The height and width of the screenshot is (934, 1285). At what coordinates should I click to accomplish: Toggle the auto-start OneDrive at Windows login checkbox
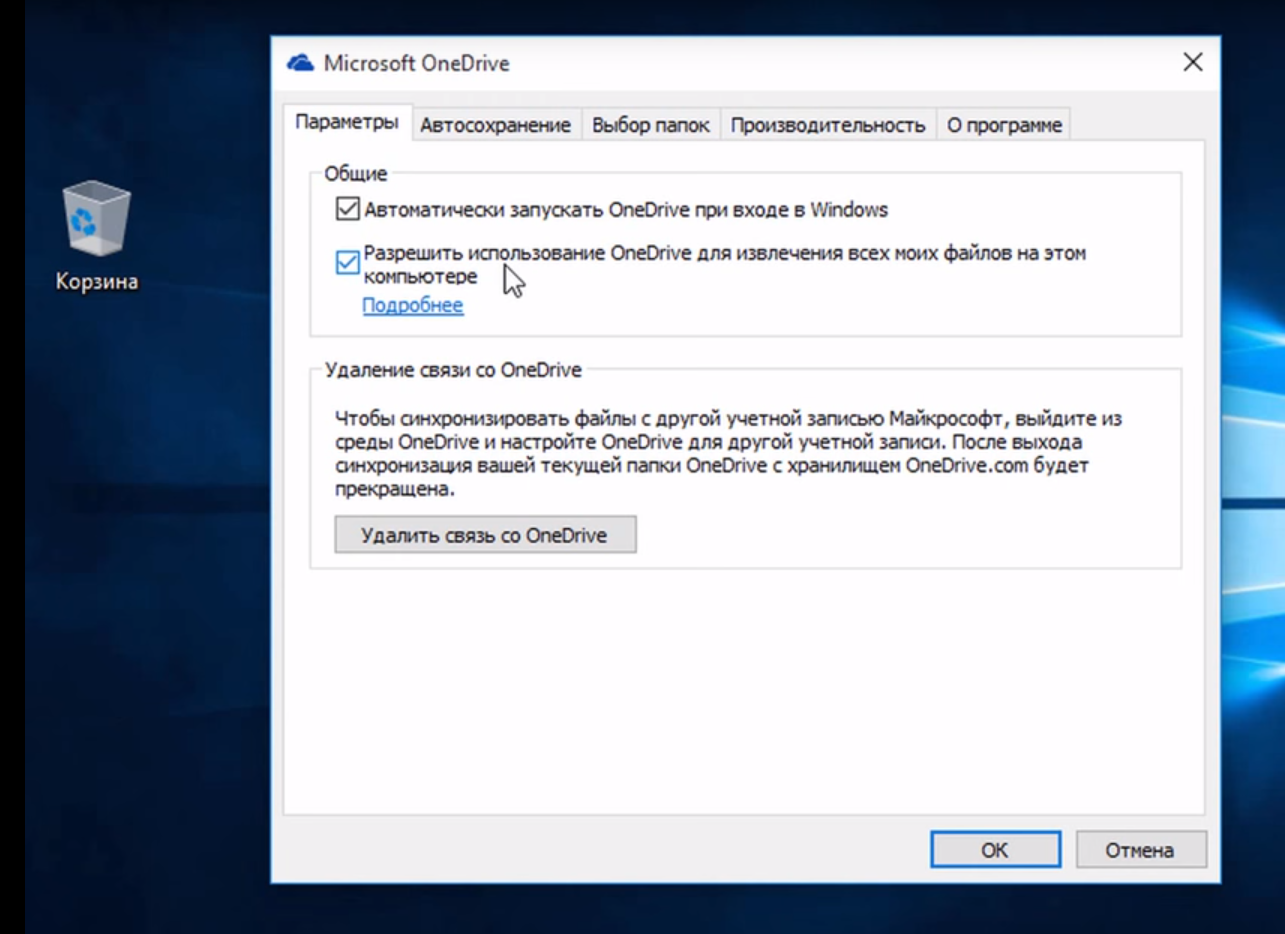pos(347,210)
